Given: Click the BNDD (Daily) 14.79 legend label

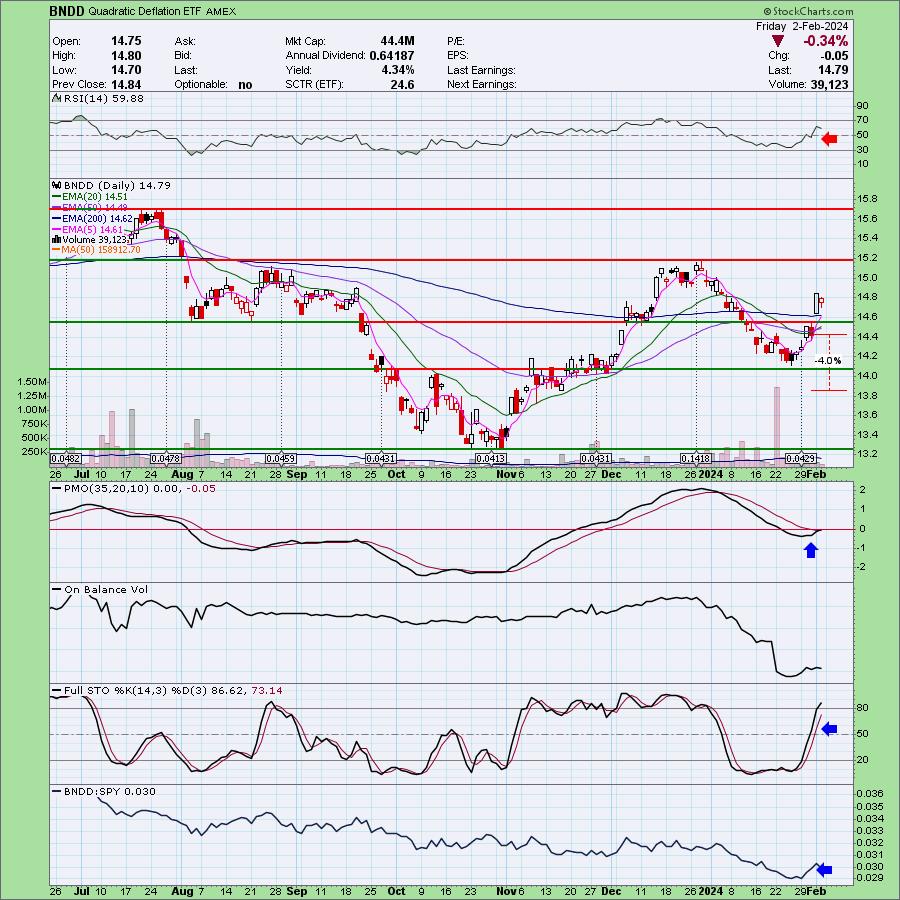Looking at the screenshot, I should [112, 185].
